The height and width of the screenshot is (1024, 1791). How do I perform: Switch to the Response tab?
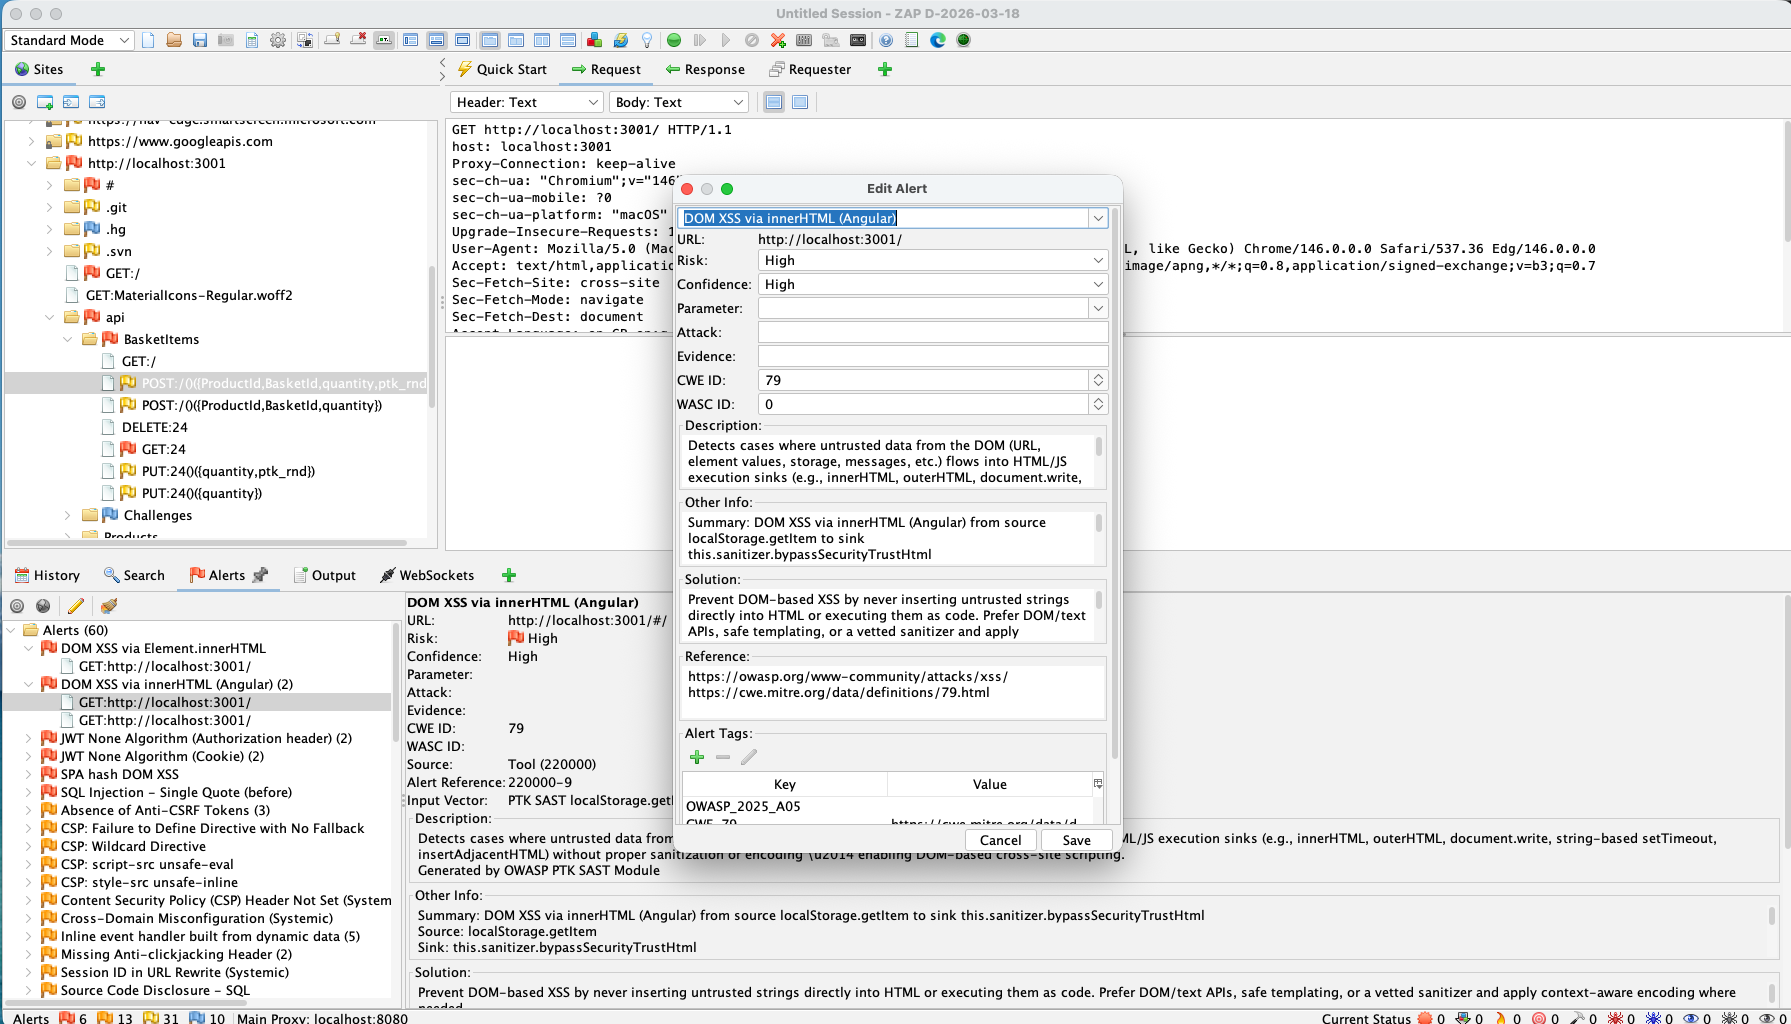point(705,69)
